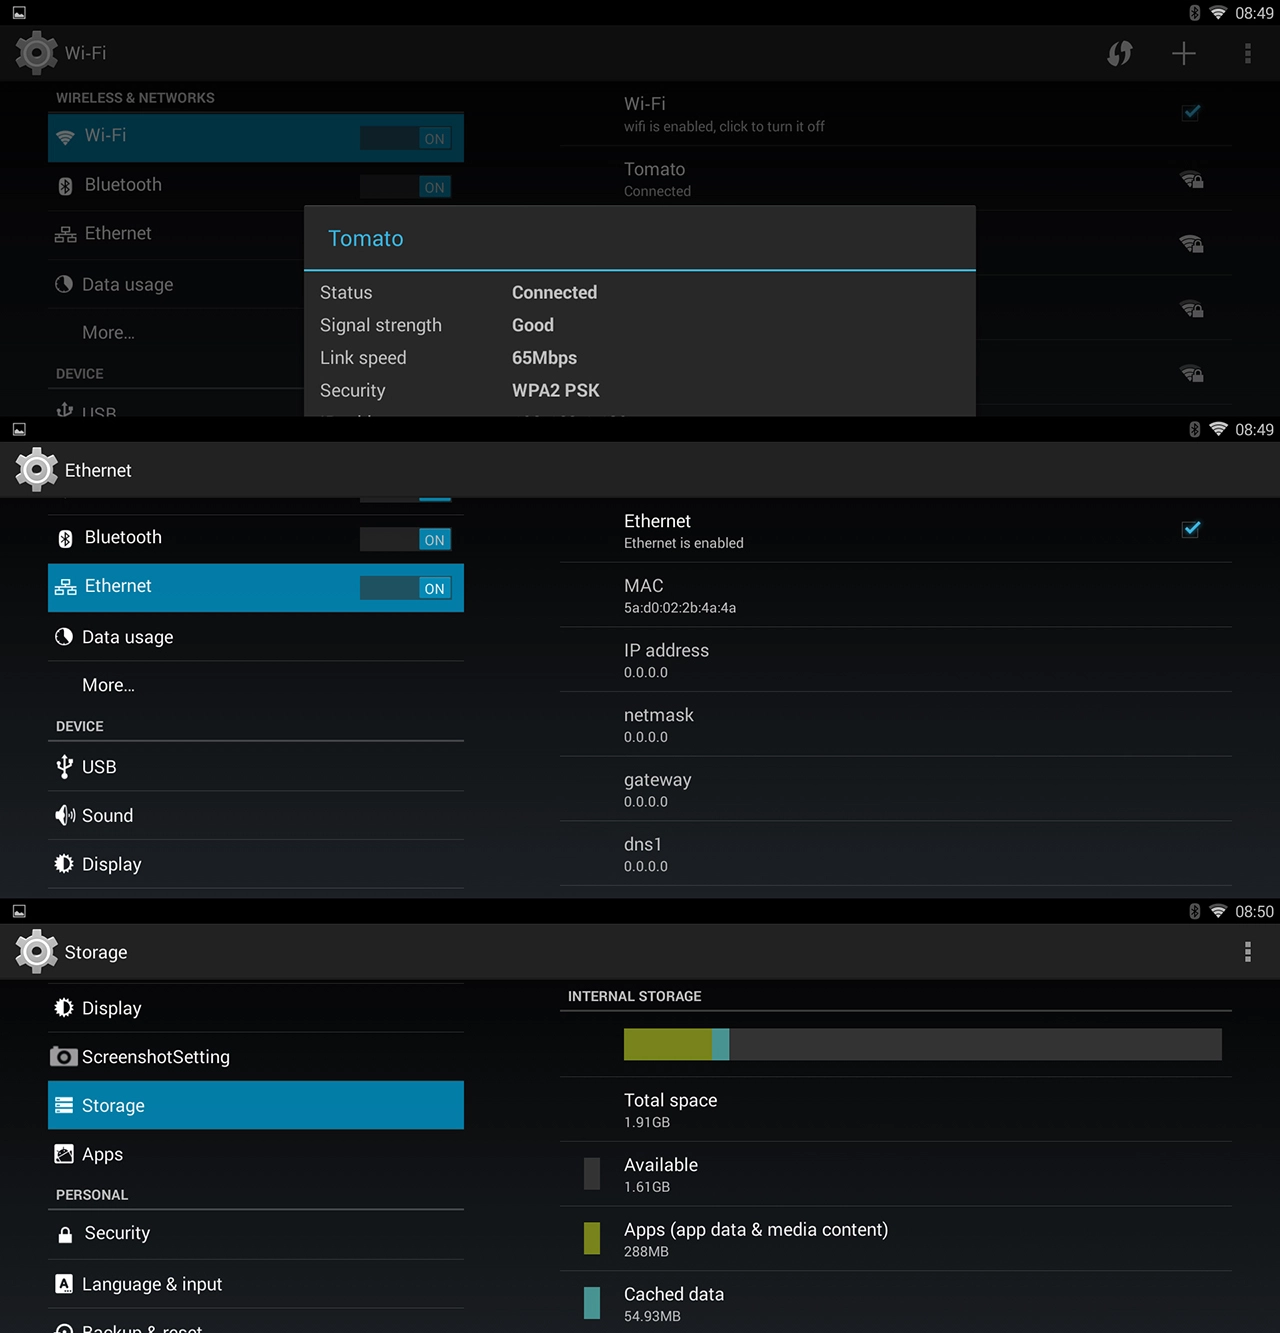Toggle the Bluetooth ON switch in the Wi-Fi screen

[x=406, y=187]
